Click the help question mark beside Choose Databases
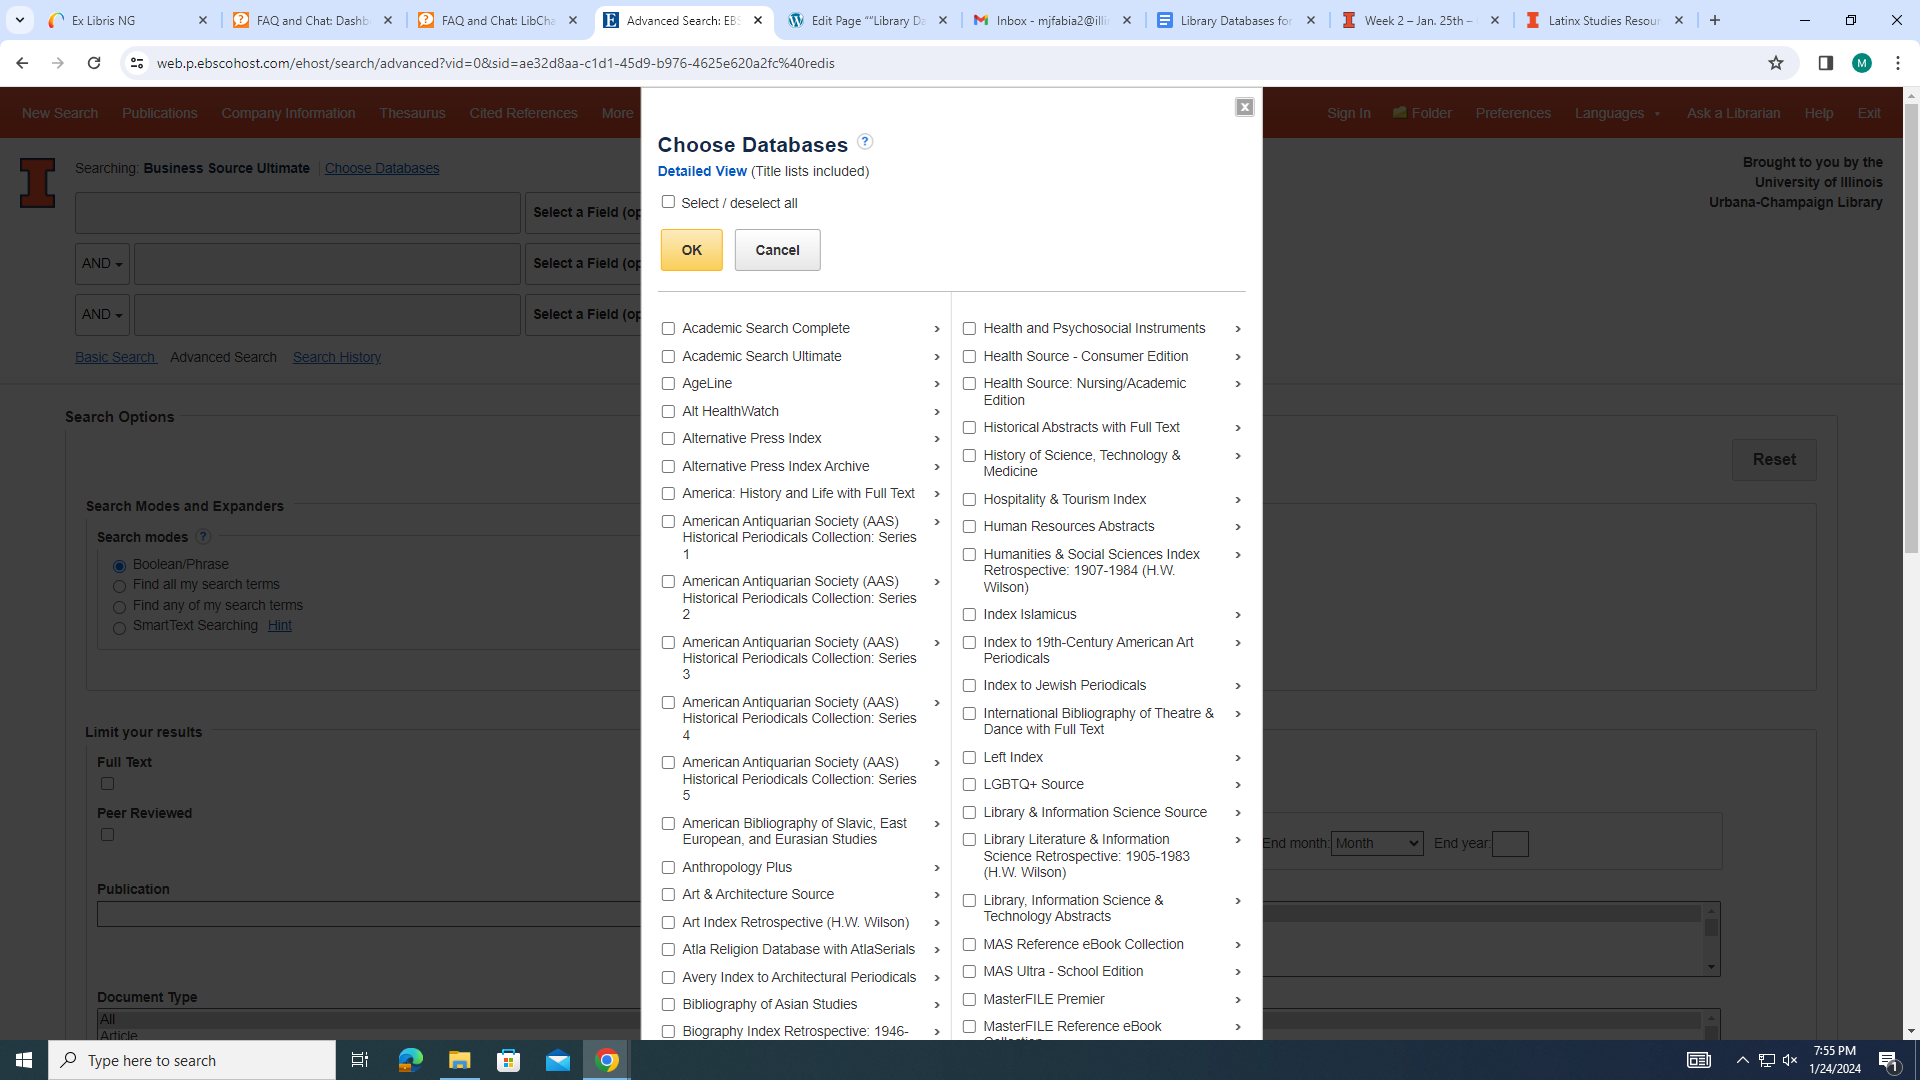1920x1080 pixels. click(865, 142)
